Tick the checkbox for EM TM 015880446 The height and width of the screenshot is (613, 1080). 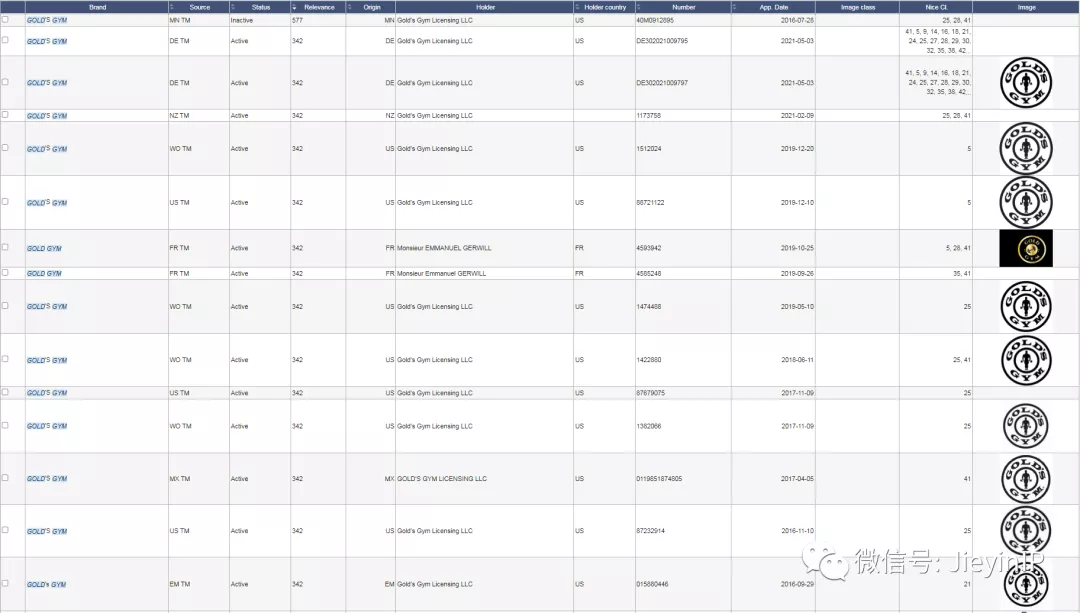(x=6, y=583)
